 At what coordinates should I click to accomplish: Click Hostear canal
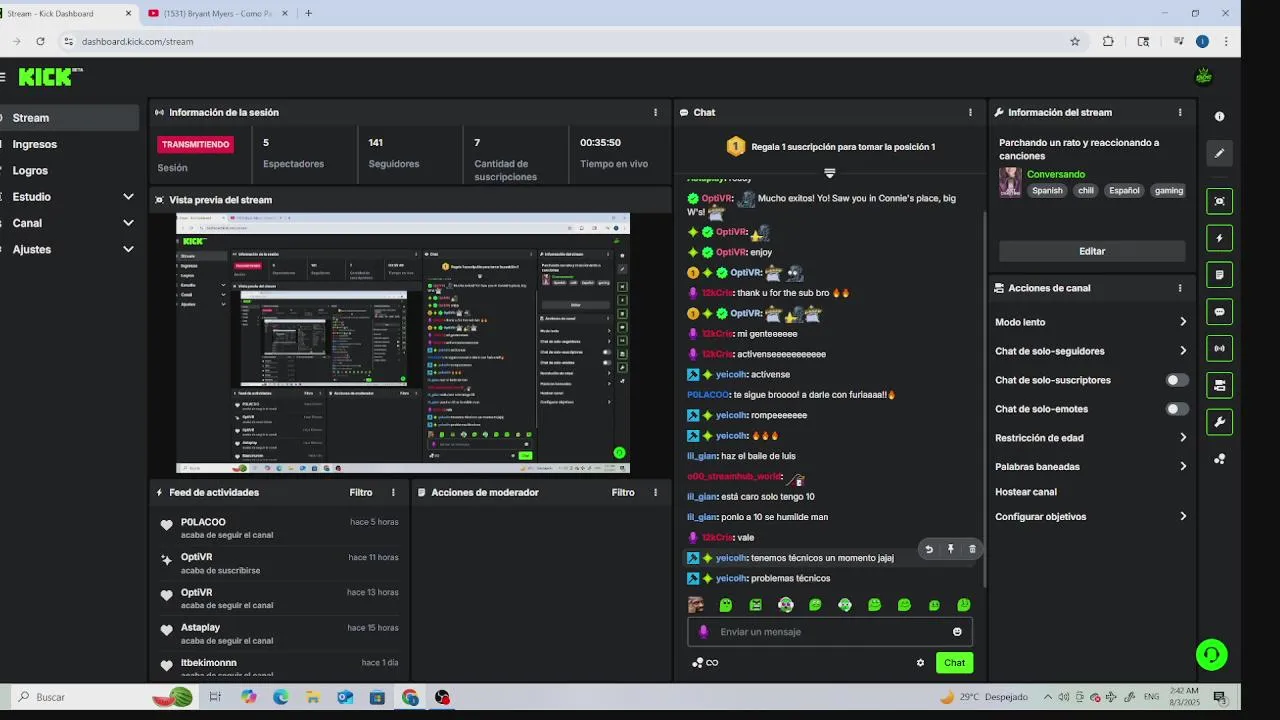pos(1026,492)
